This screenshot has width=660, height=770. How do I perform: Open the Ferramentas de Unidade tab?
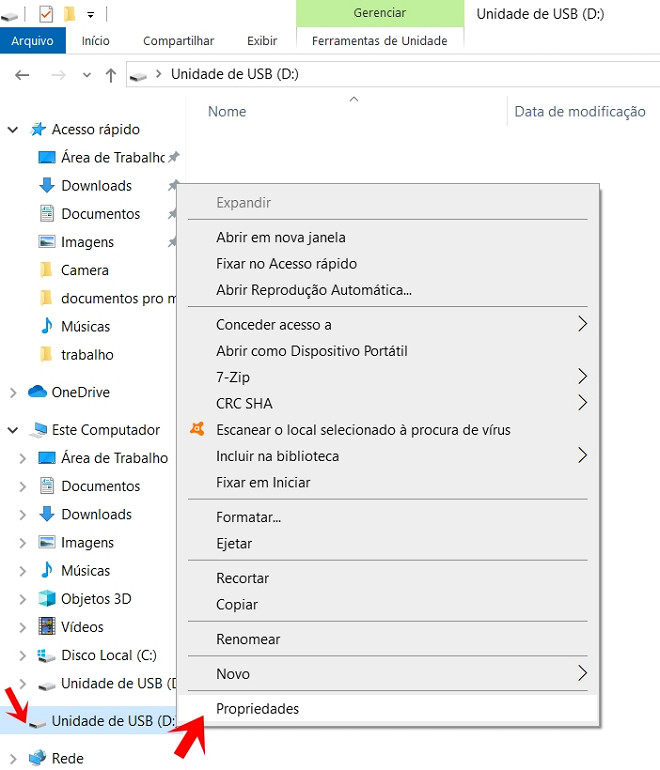tap(380, 40)
